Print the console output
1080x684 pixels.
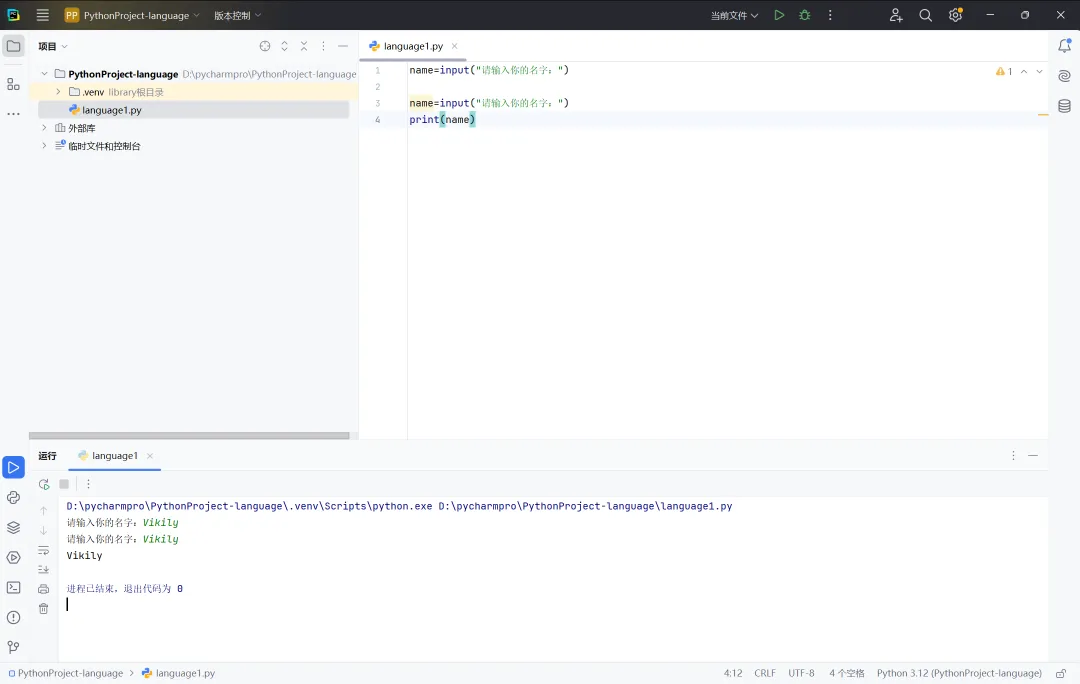click(43, 589)
